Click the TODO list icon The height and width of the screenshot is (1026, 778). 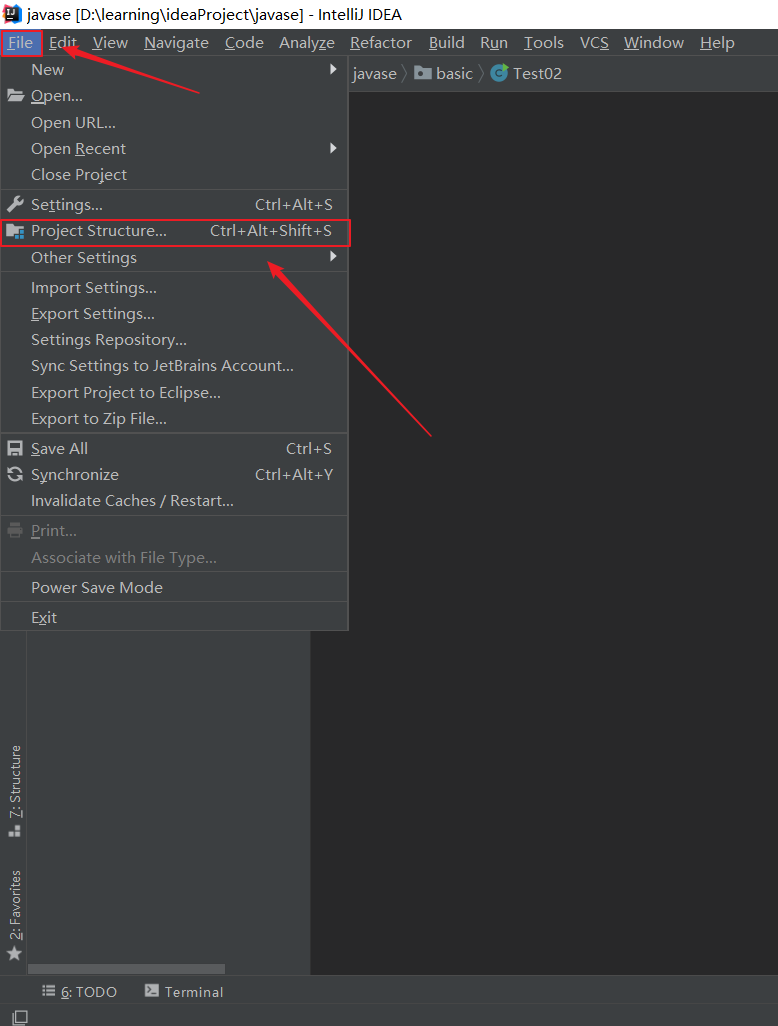(48, 991)
